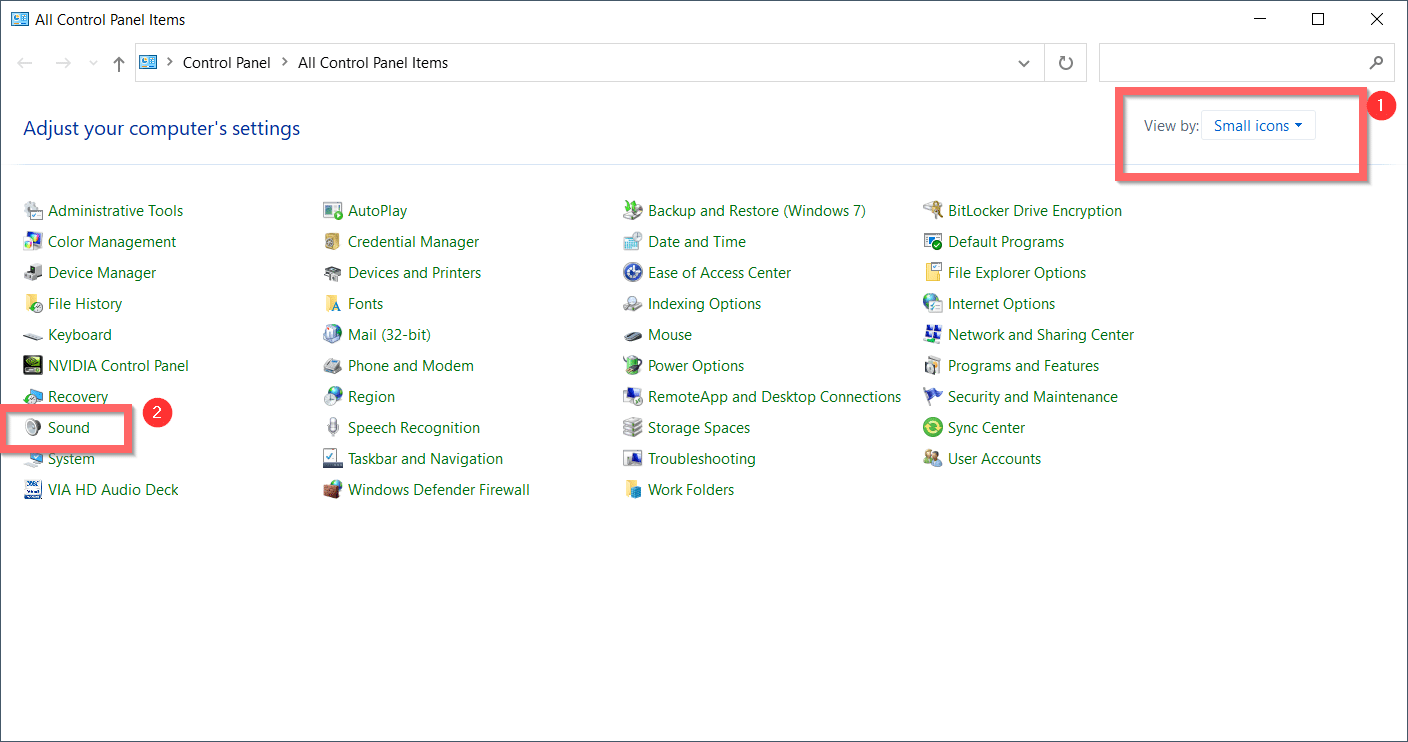The height and width of the screenshot is (742, 1408).
Task: Open the address bar history dropdown
Action: point(1024,63)
